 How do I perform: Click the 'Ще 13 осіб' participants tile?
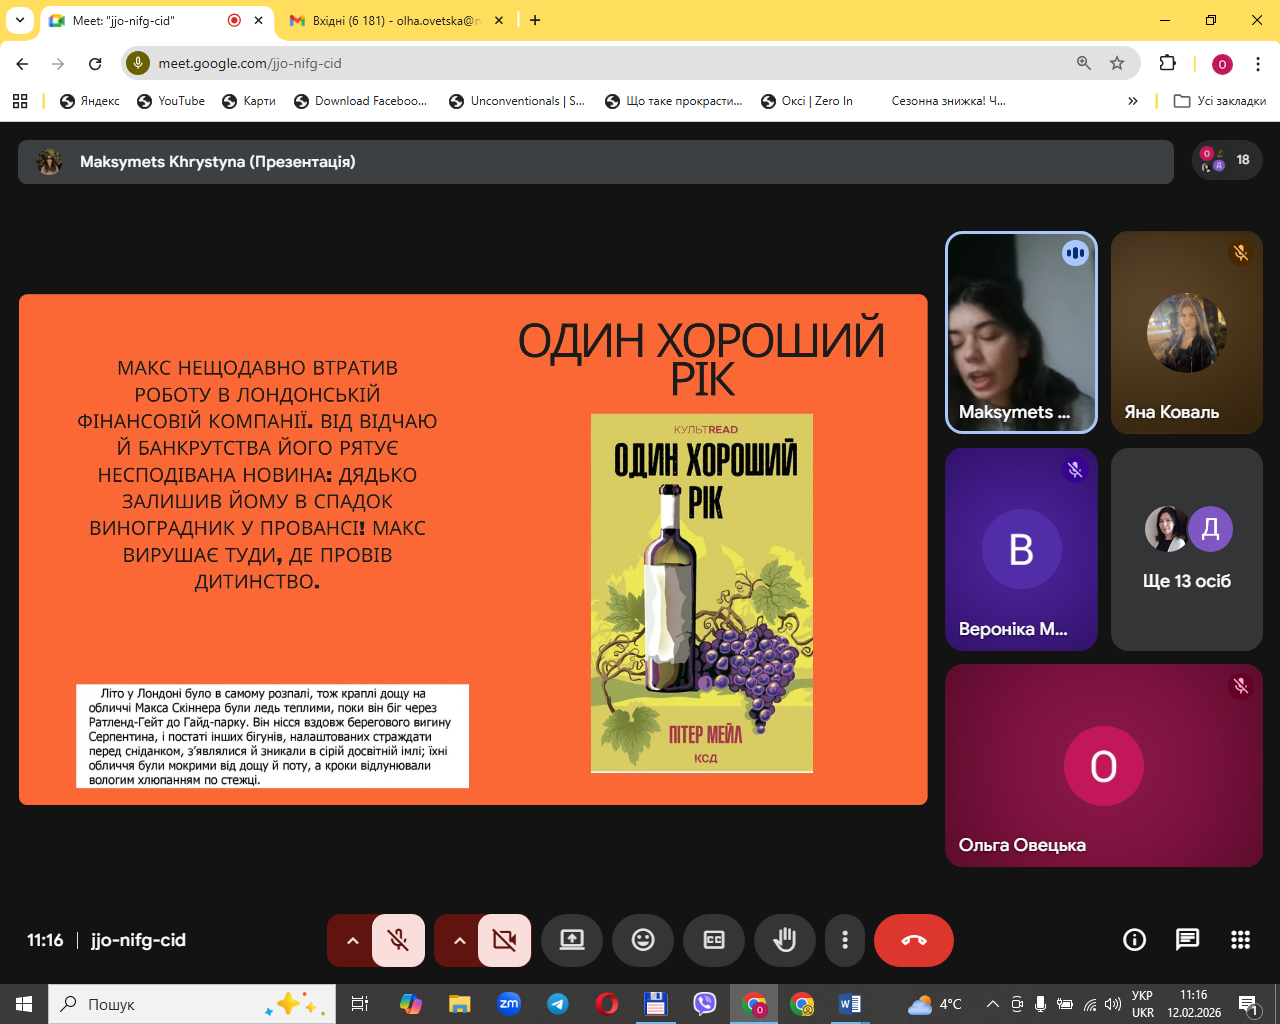coord(1187,549)
